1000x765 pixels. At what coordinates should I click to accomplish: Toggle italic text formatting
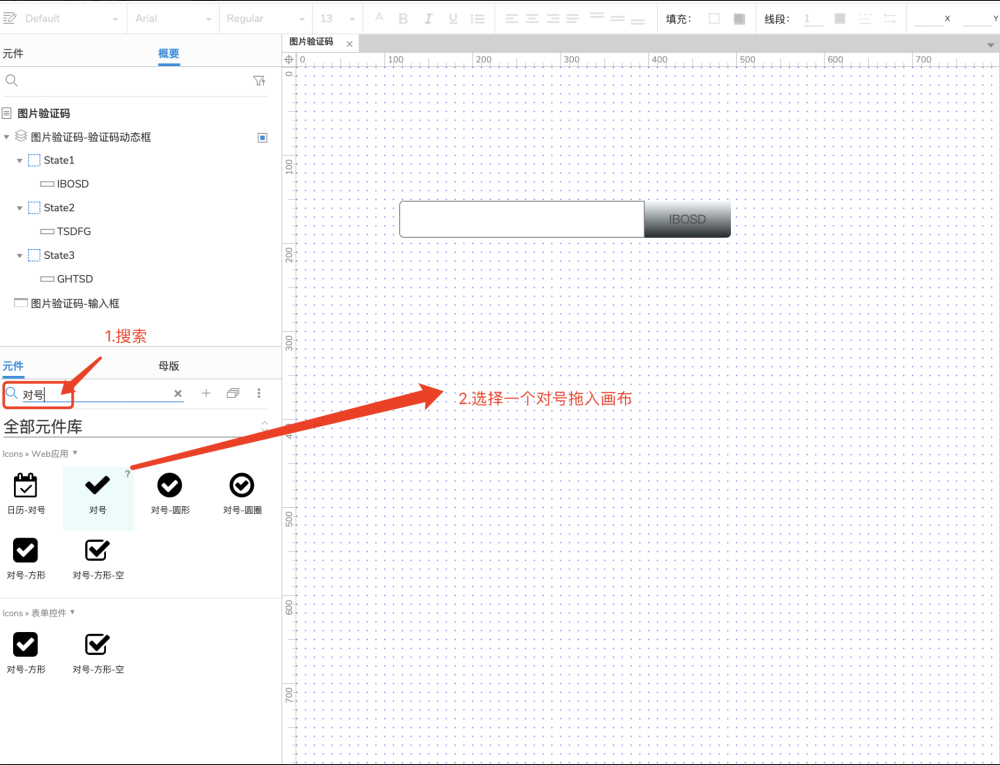[427, 17]
